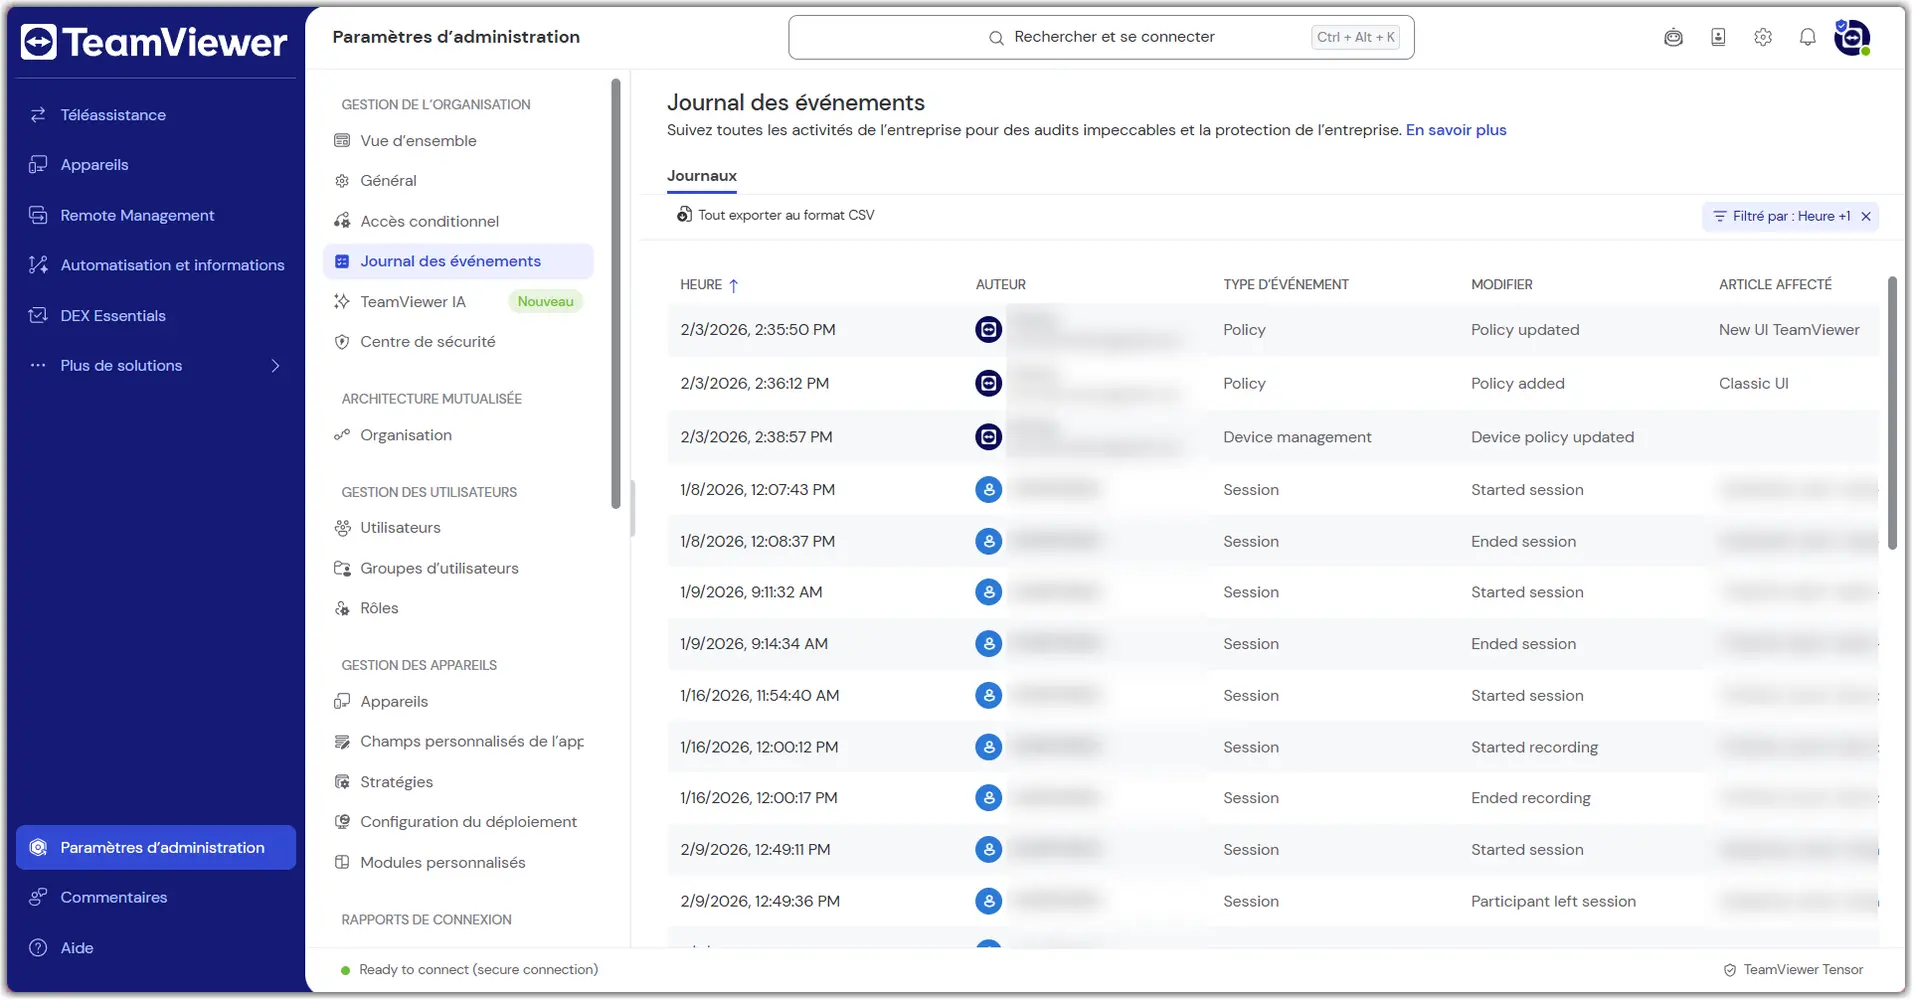Screen dimensions: 1913x1000
Task: Click the Accès conditionnel icon
Action: coord(342,221)
